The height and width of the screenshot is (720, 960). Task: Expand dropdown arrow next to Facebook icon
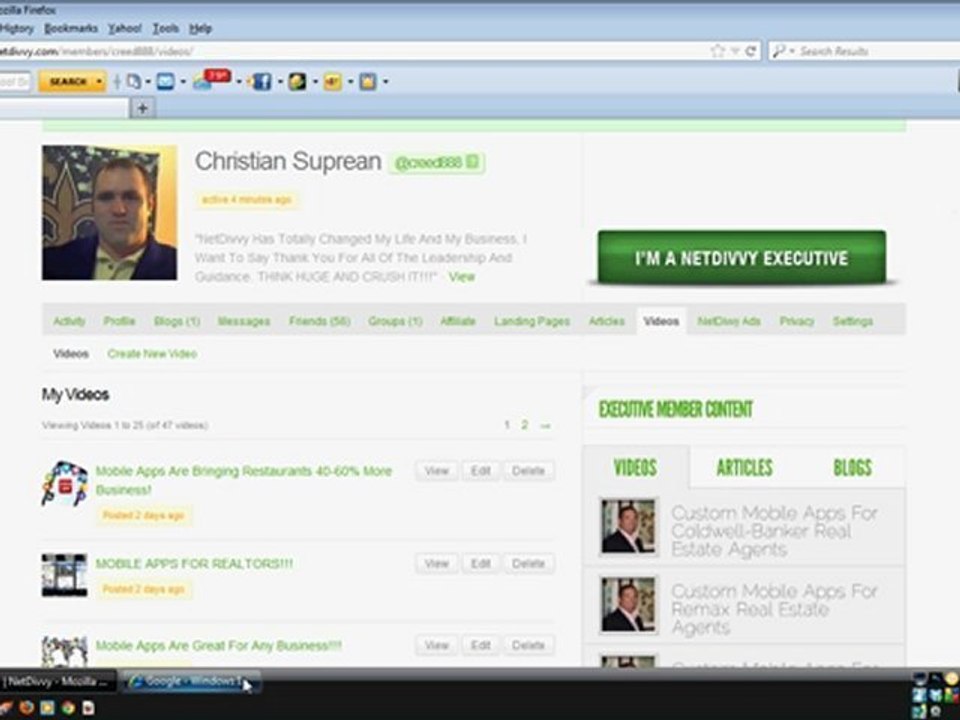pos(279,81)
